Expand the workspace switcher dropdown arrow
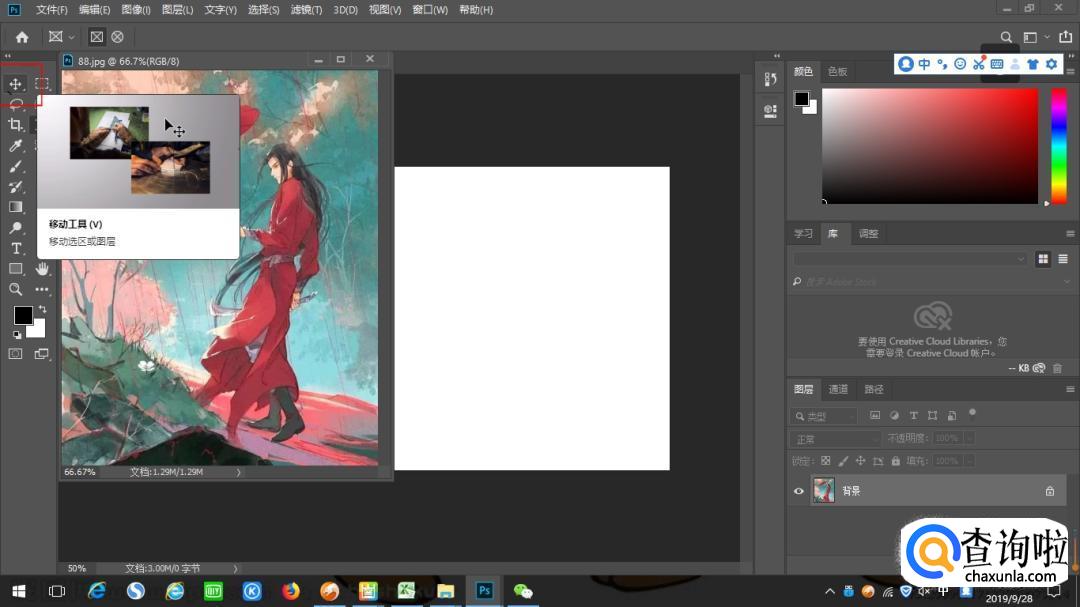The width and height of the screenshot is (1080, 607). 1047,37
